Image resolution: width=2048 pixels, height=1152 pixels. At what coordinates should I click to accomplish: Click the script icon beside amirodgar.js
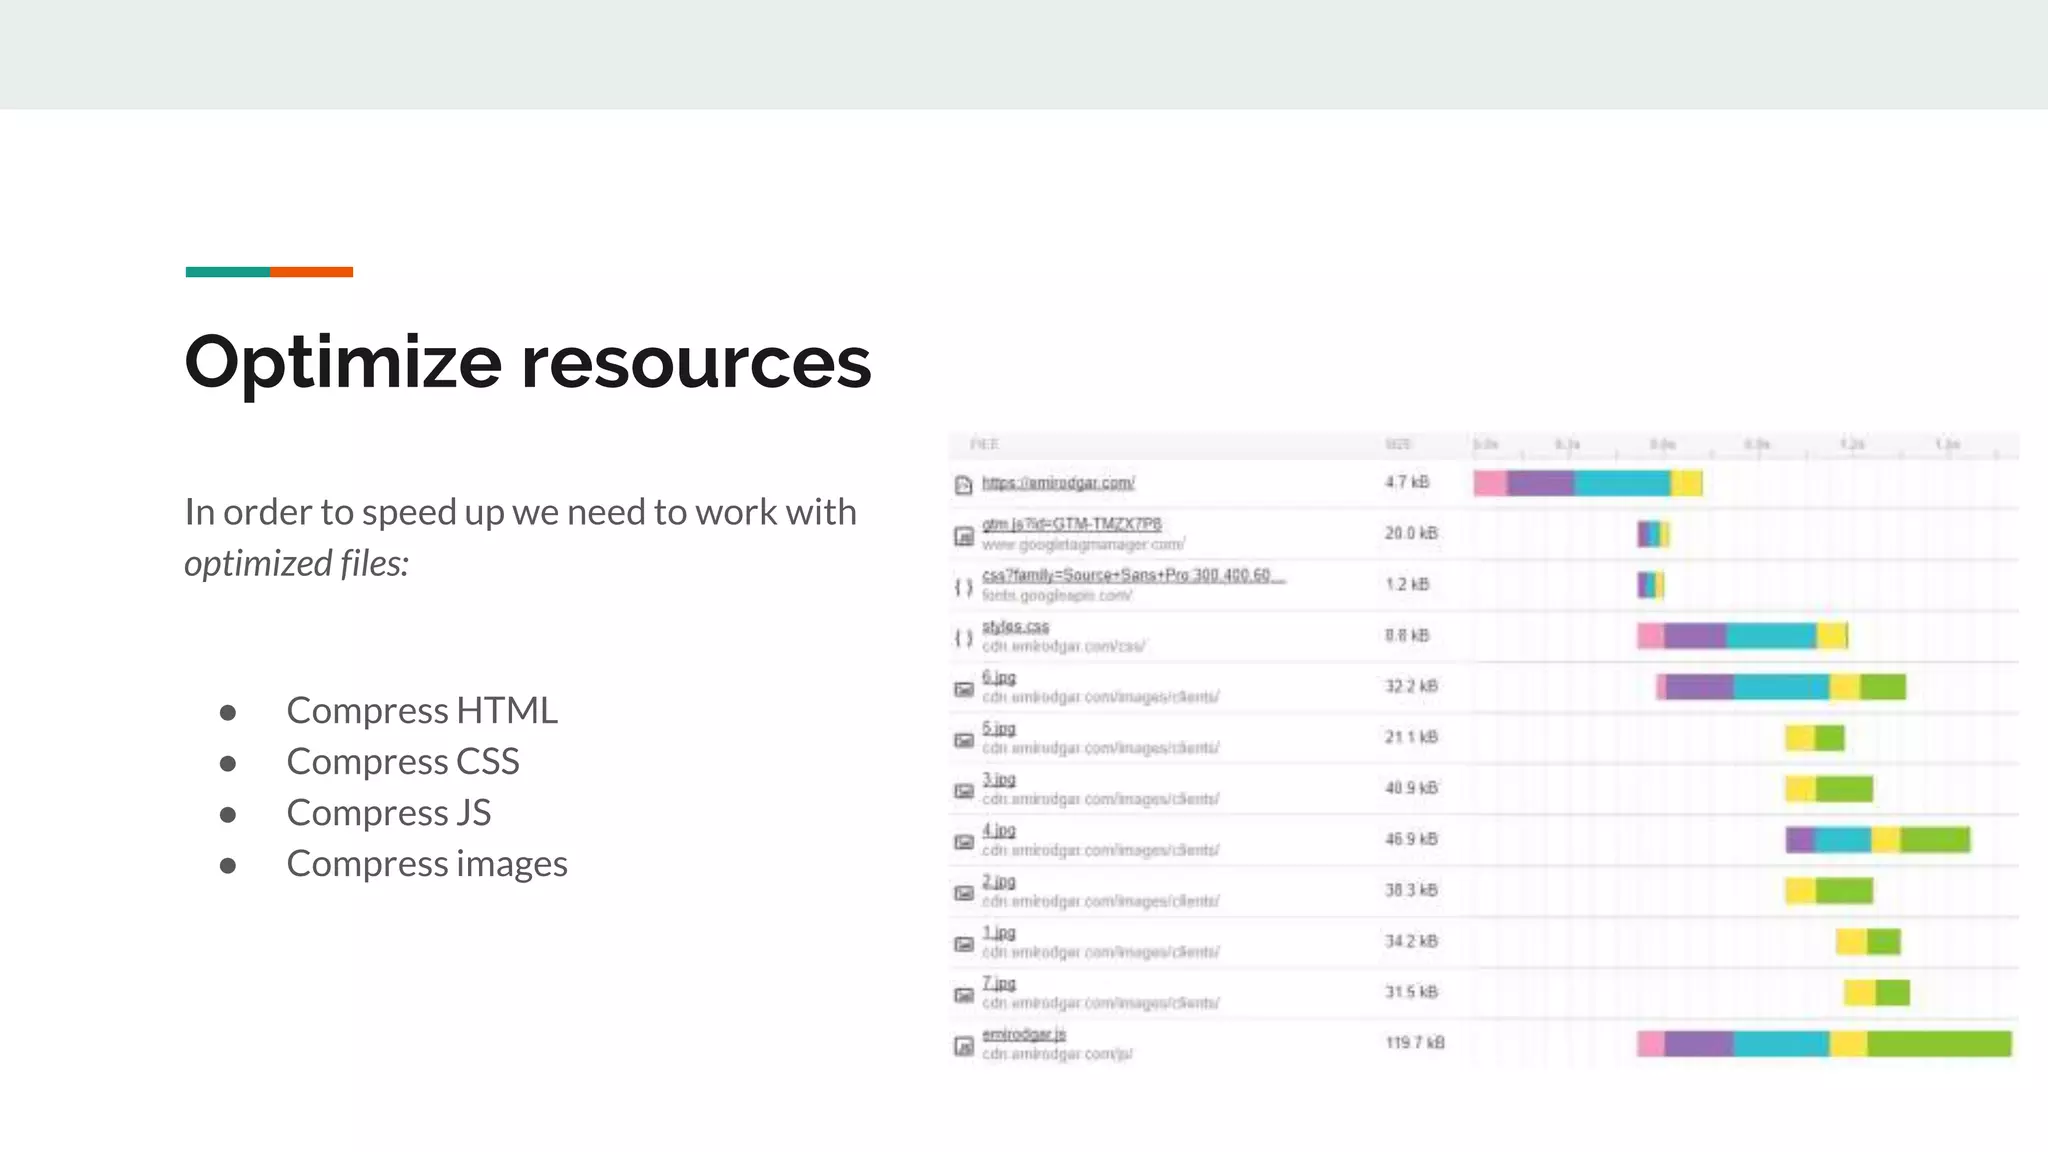(963, 1046)
